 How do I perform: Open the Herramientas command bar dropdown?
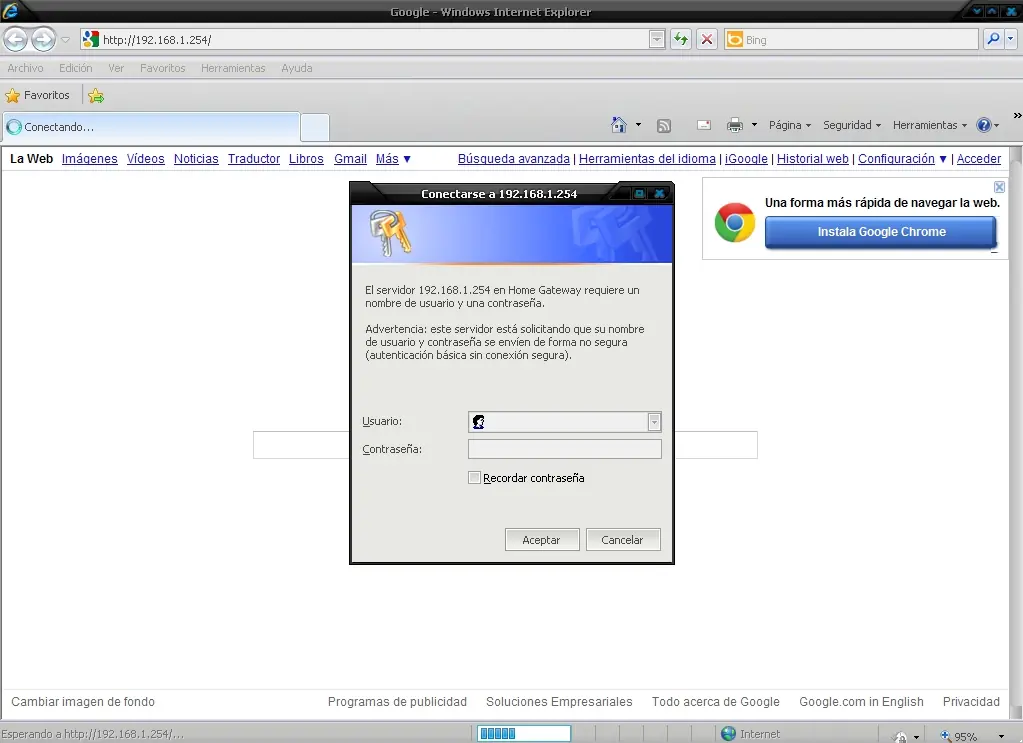pyautogui.click(x=930, y=125)
